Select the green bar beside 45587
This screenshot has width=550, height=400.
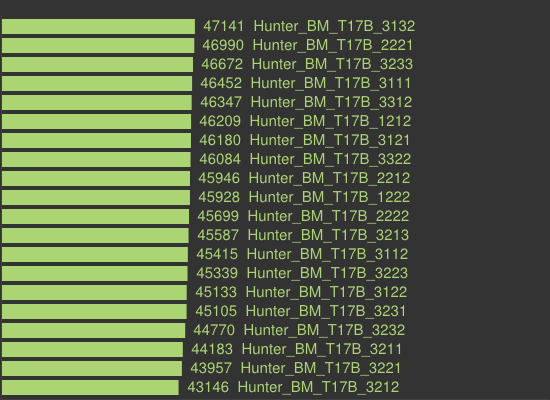(95, 235)
